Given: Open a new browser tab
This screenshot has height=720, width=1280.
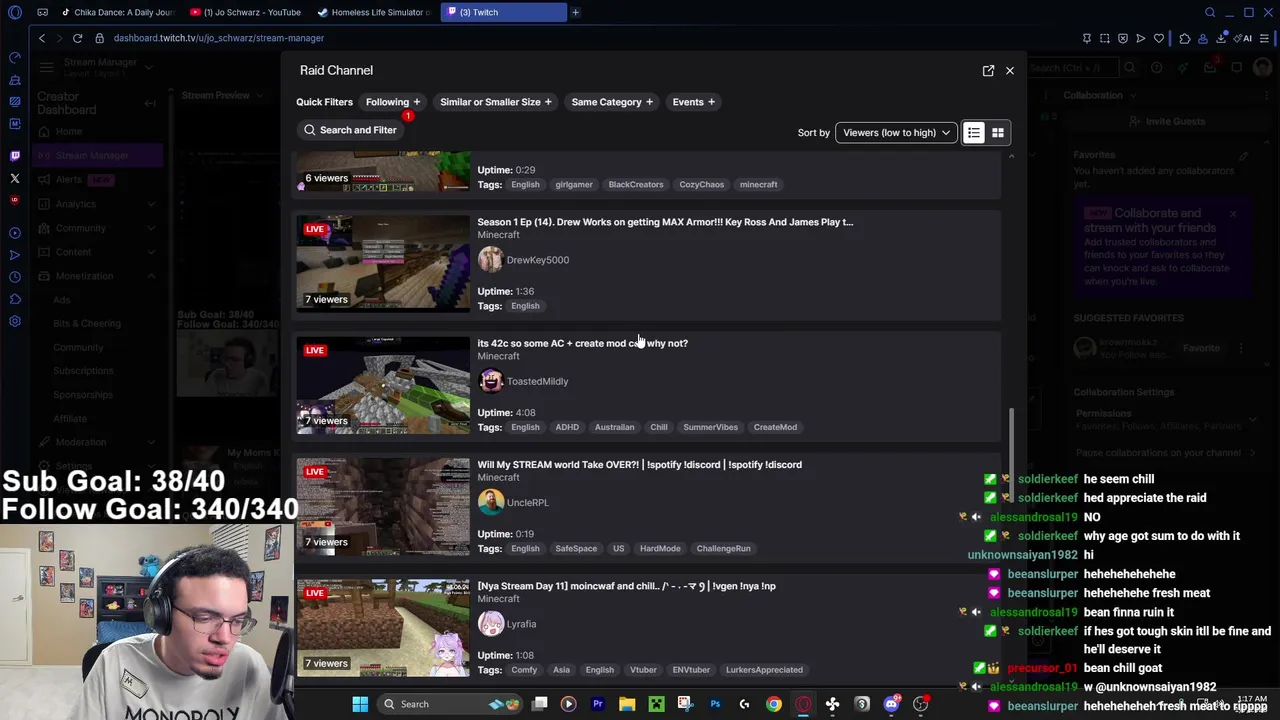Looking at the screenshot, I should point(576,12).
